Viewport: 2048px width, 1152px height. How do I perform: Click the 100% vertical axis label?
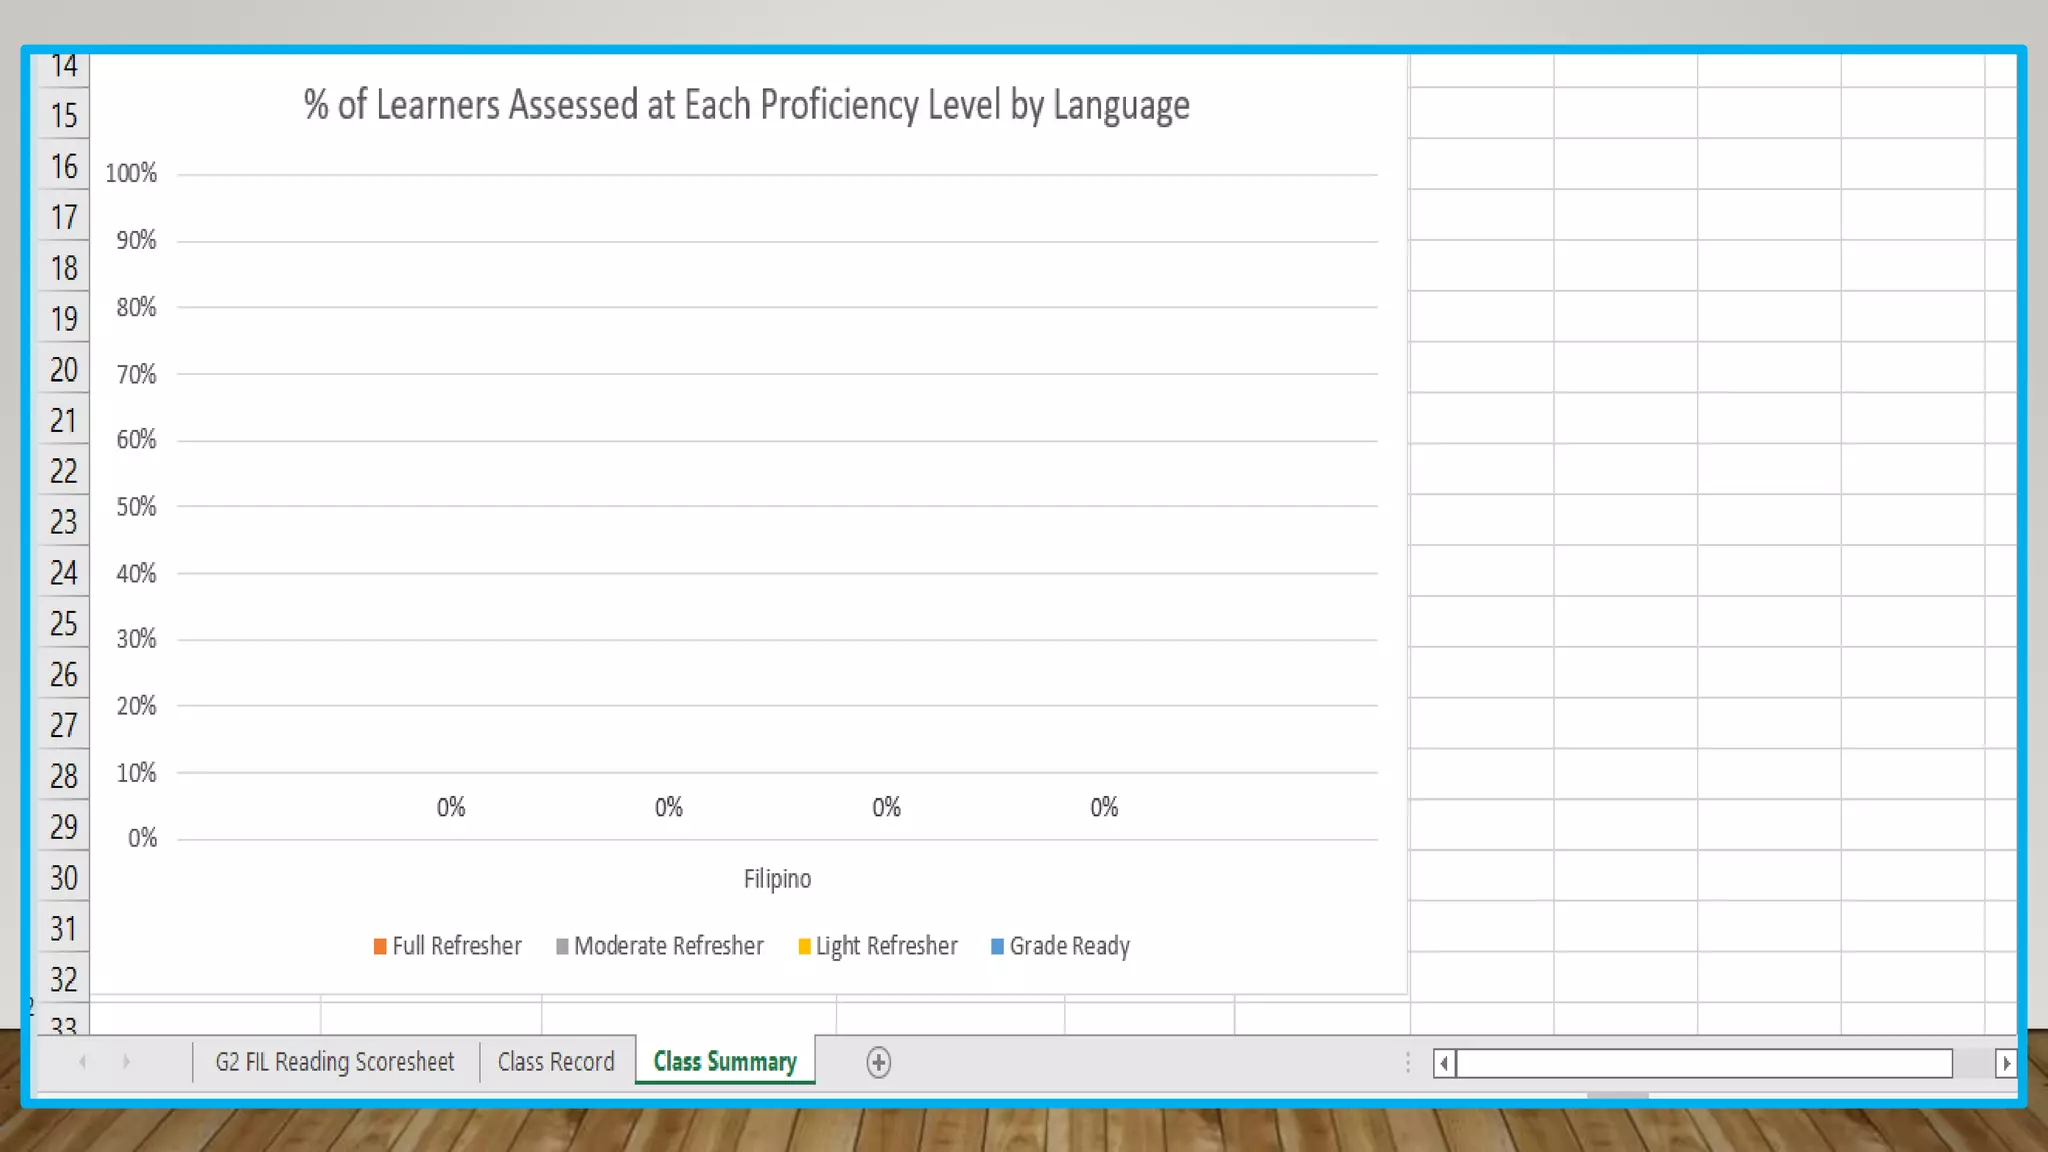131,173
